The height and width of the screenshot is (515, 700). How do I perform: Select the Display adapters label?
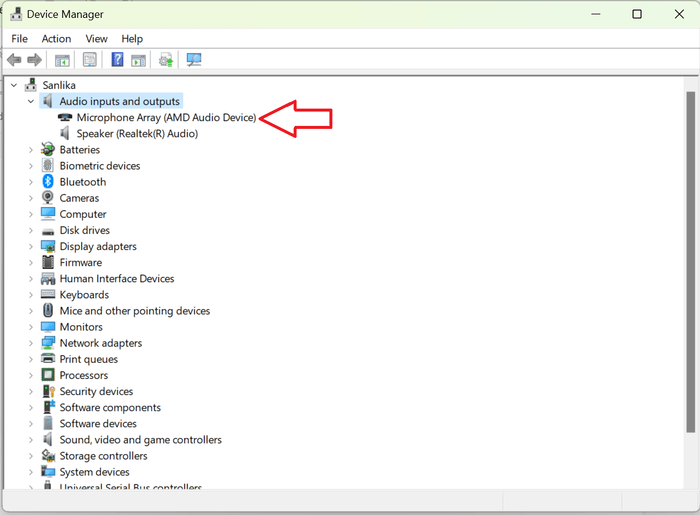98,246
